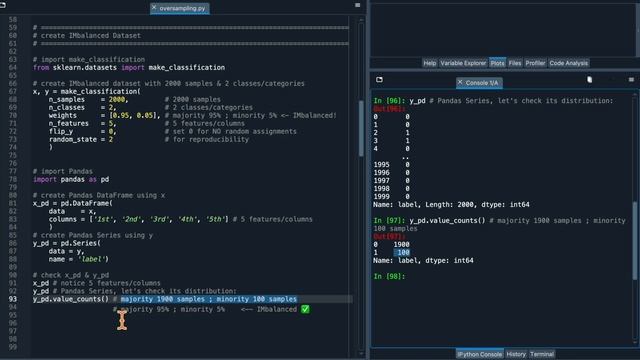The height and width of the screenshot is (360, 640).
Task: Select the IPython Console bottom tab
Action: (480, 354)
